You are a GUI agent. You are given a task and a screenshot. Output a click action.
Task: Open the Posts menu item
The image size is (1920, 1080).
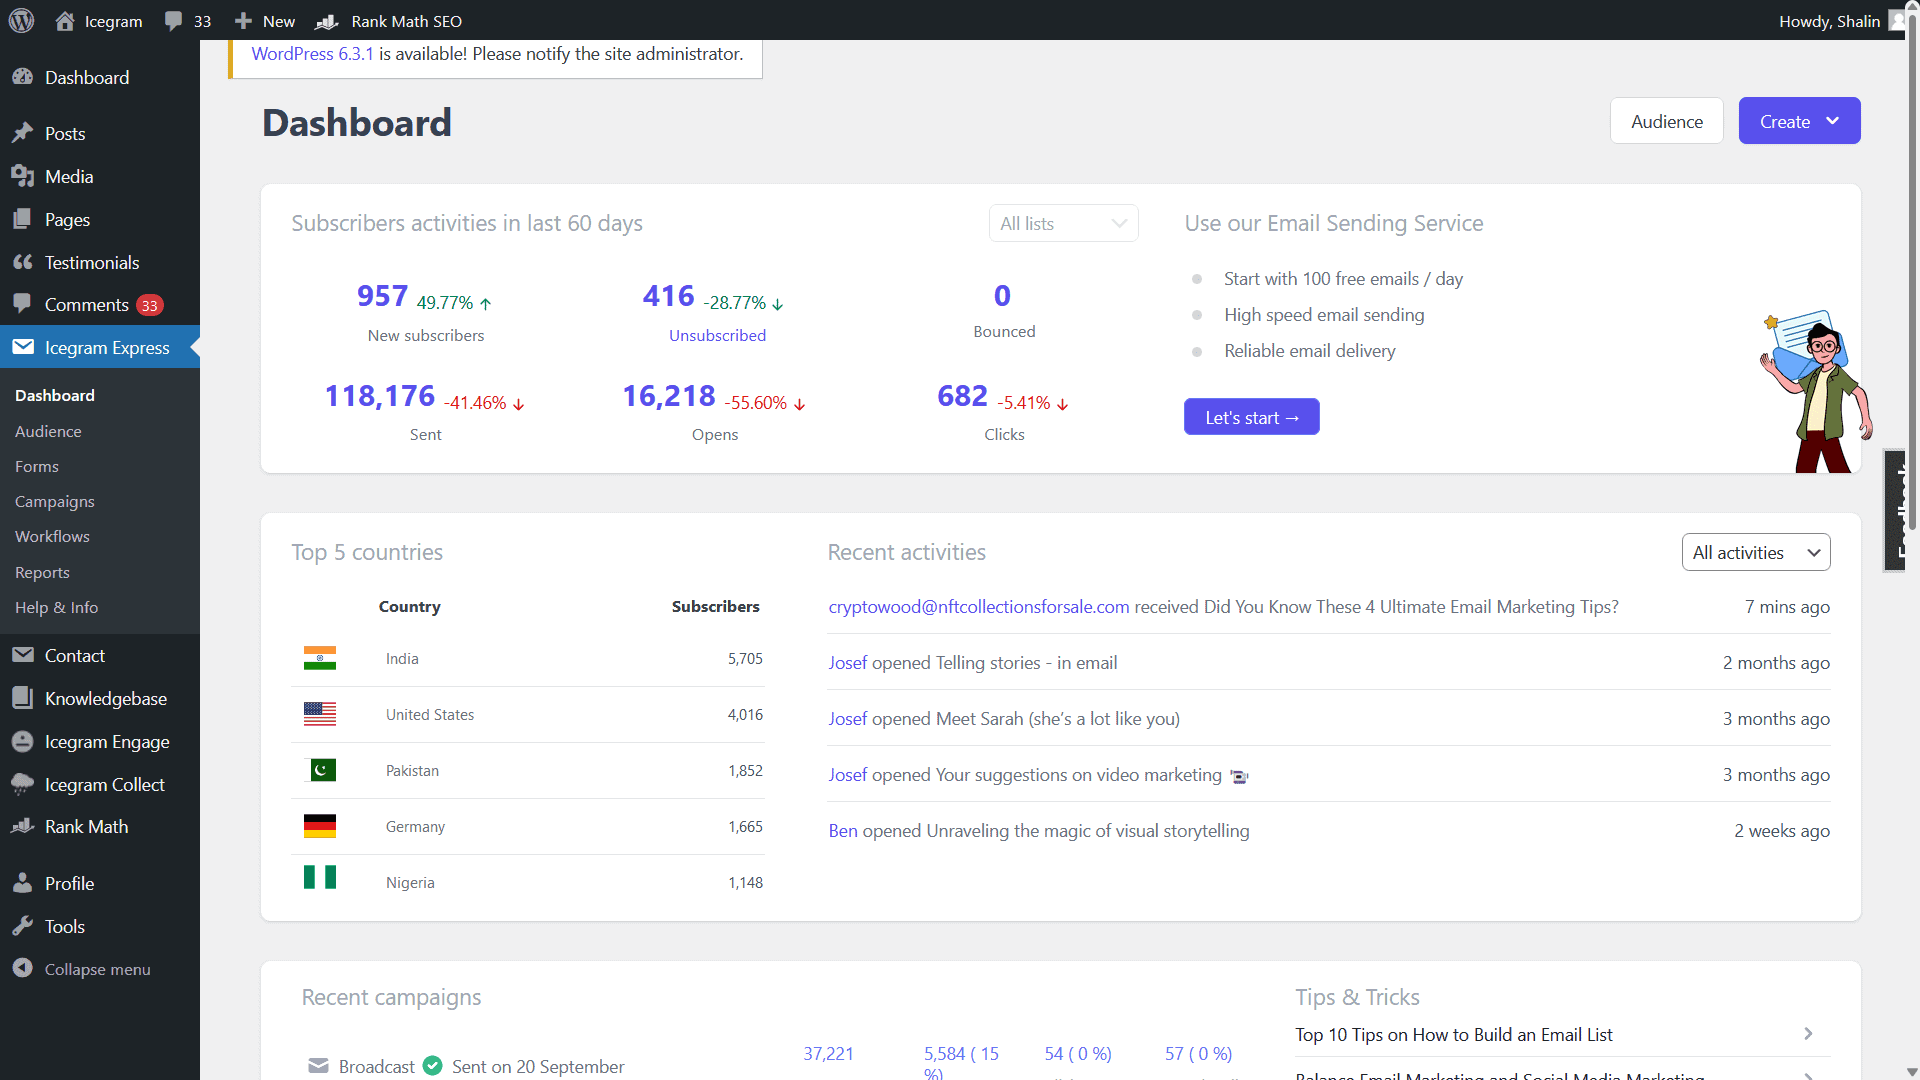(x=65, y=133)
